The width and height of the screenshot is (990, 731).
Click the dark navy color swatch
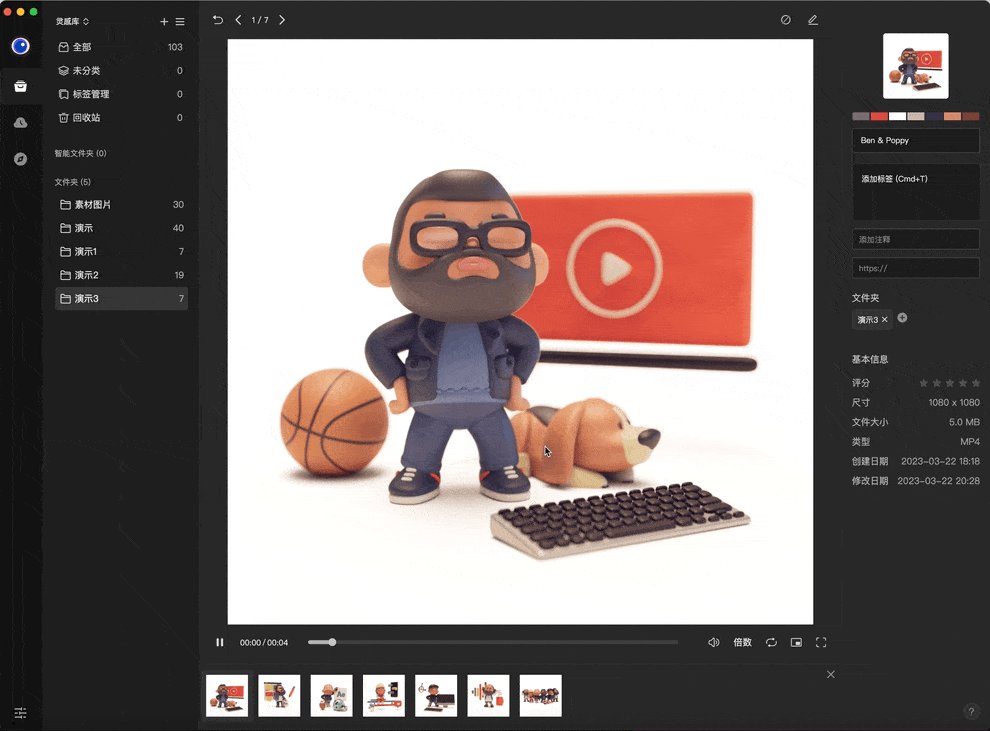click(934, 116)
